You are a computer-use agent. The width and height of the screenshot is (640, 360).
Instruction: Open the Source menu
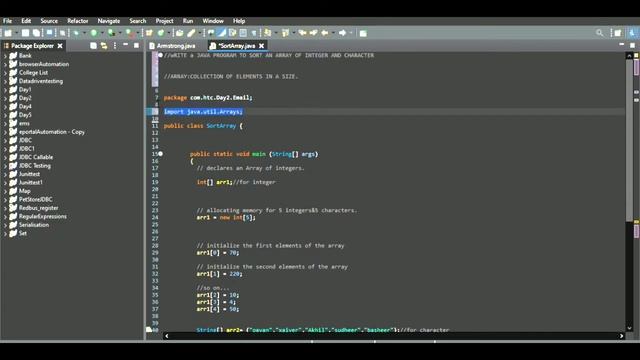(49, 21)
